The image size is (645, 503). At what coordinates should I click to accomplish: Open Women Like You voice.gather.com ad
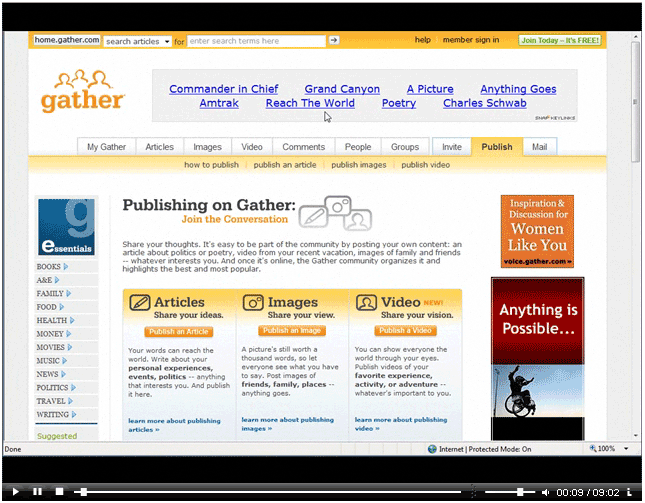537,232
